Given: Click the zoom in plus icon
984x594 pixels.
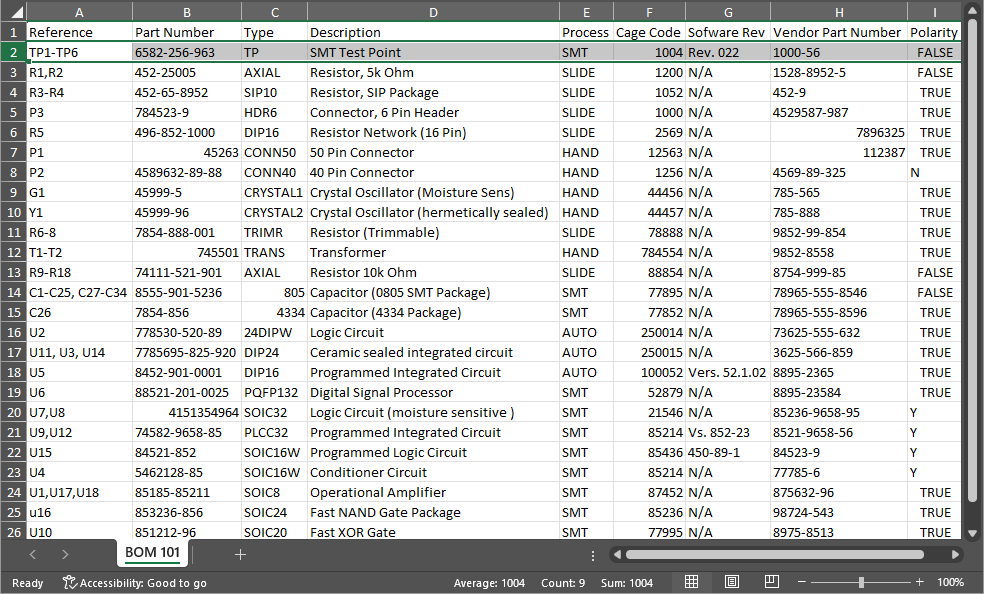Looking at the screenshot, I should point(920,582).
